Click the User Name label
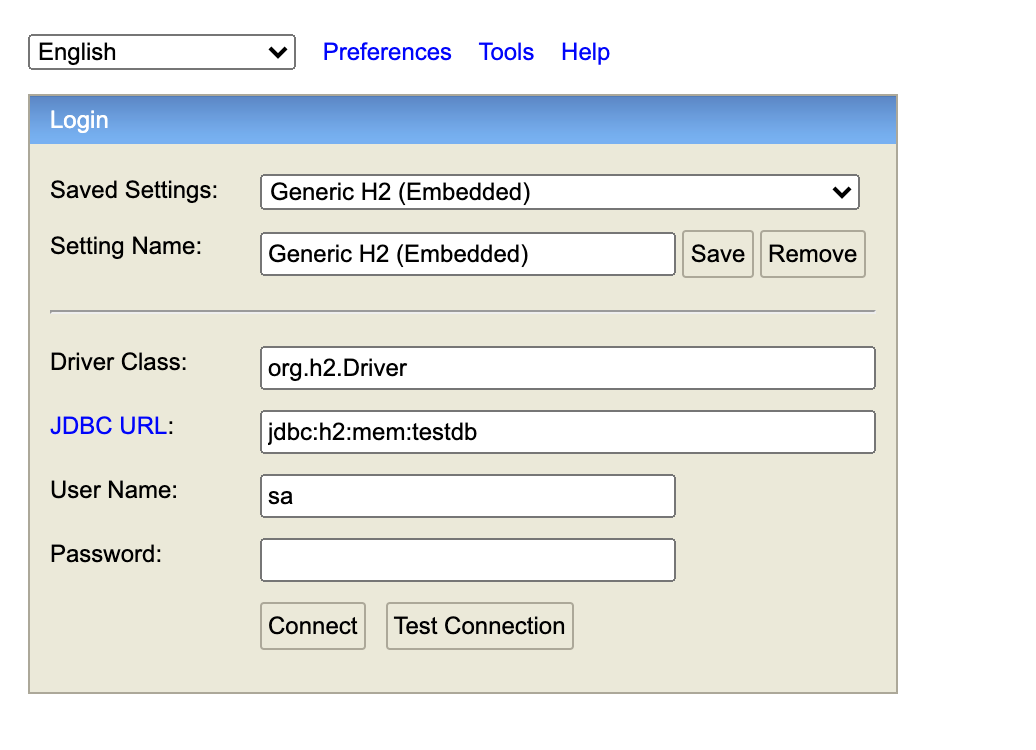 [x=114, y=490]
